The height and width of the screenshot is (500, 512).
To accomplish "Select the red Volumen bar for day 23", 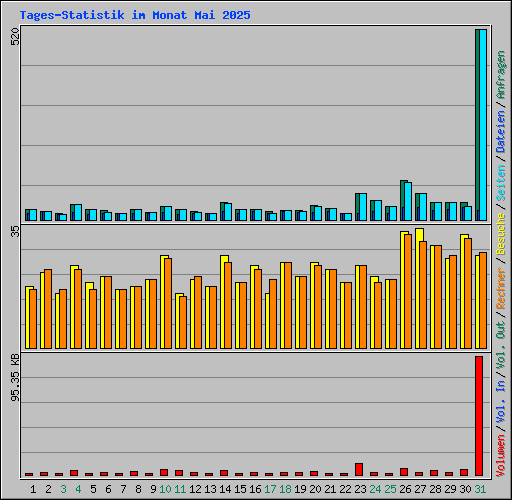I will [359, 469].
